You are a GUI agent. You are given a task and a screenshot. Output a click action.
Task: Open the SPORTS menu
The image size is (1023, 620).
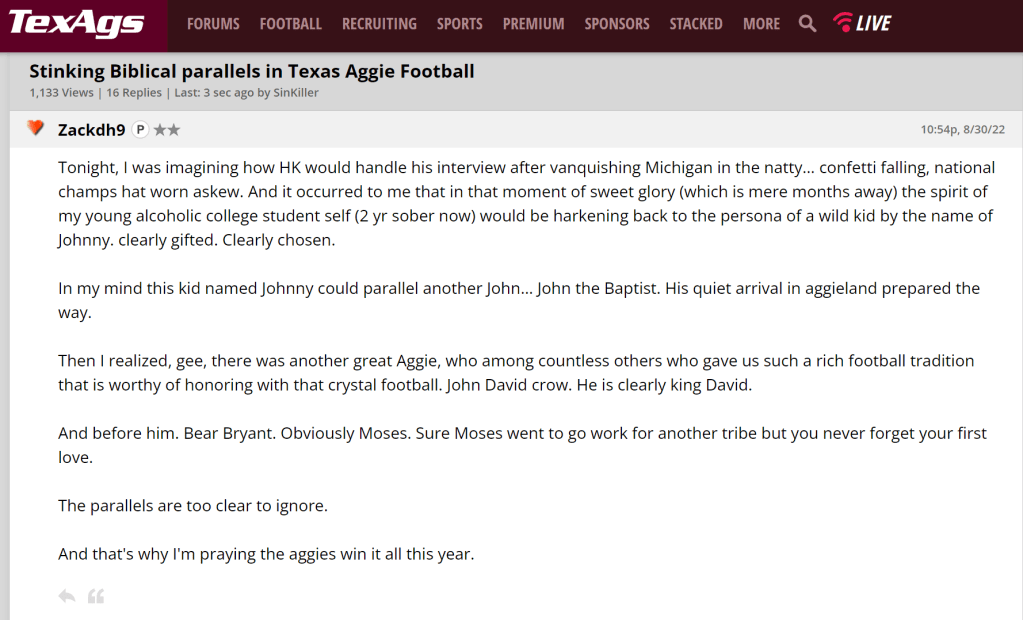click(459, 24)
